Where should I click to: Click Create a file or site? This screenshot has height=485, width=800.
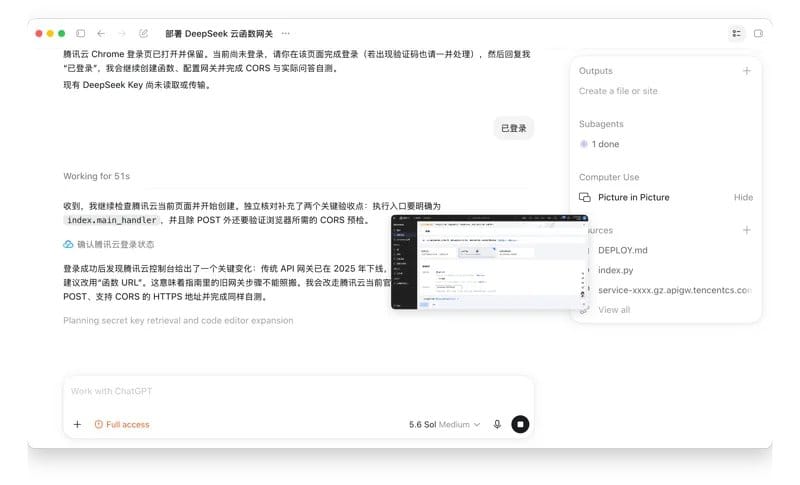(x=618, y=91)
